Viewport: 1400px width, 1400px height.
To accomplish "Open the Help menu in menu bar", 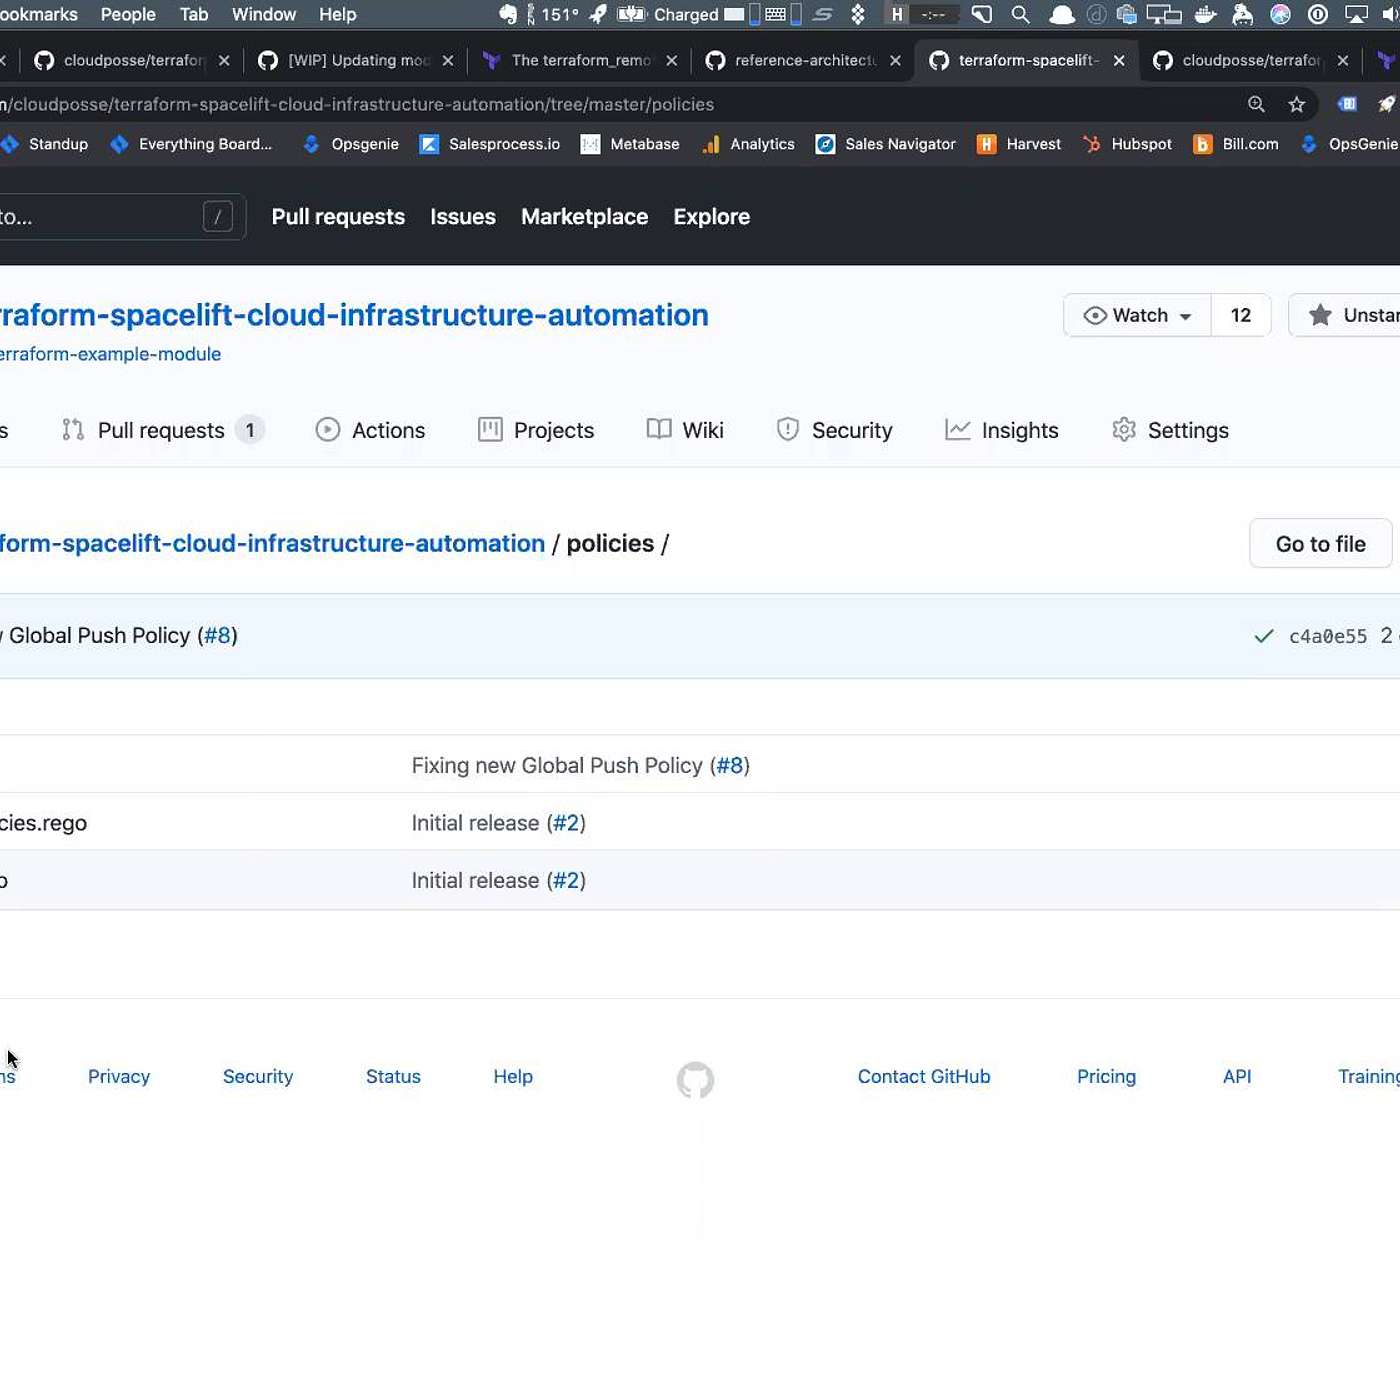I will click(338, 14).
